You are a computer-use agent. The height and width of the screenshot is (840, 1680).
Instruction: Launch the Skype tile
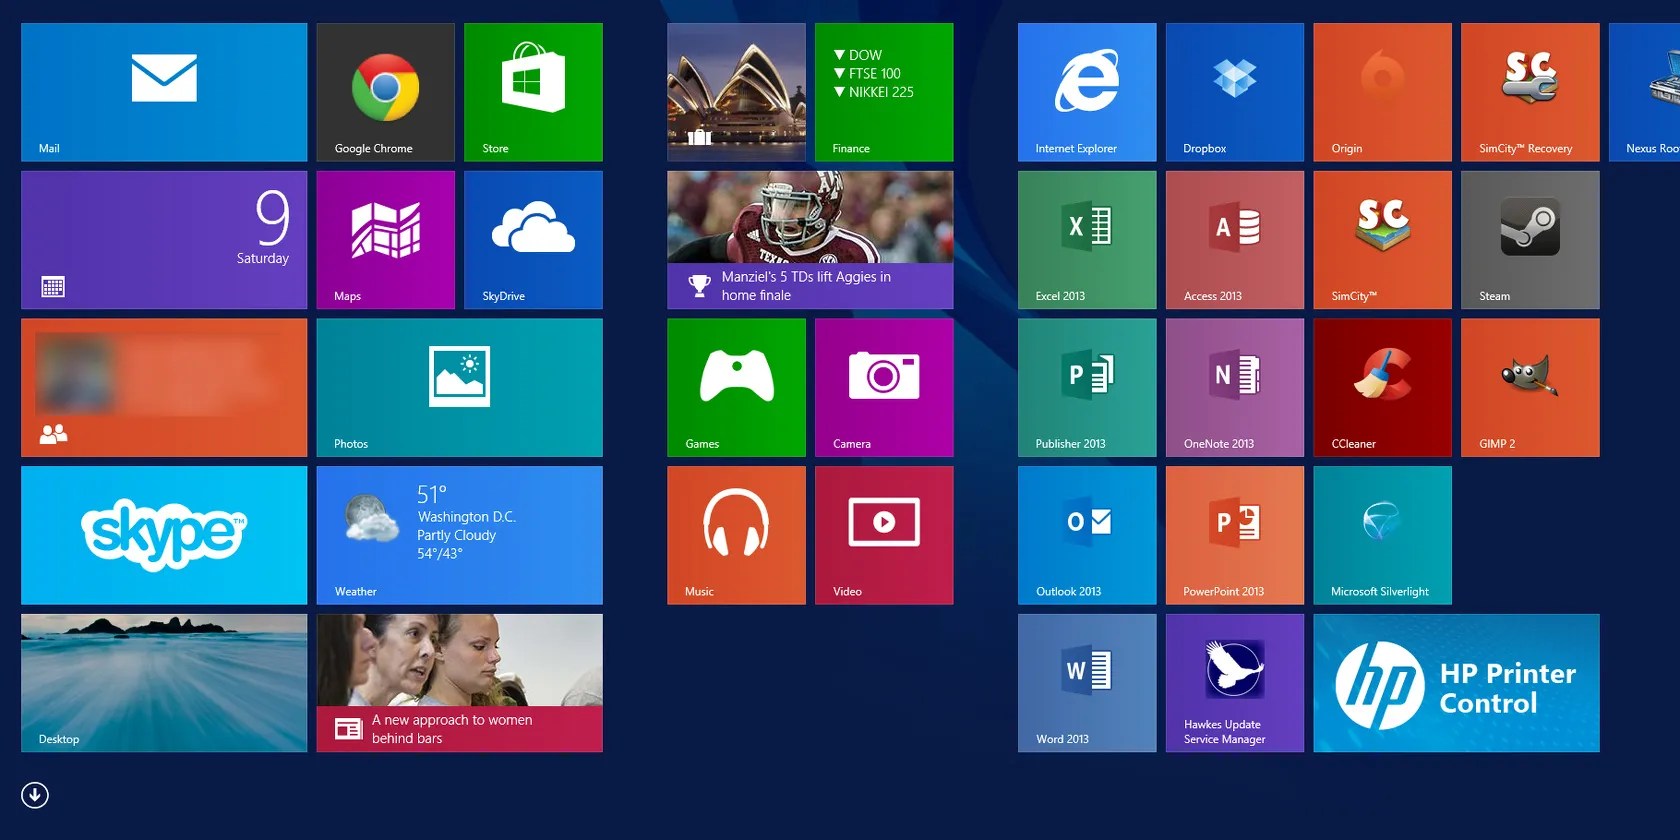[164, 535]
